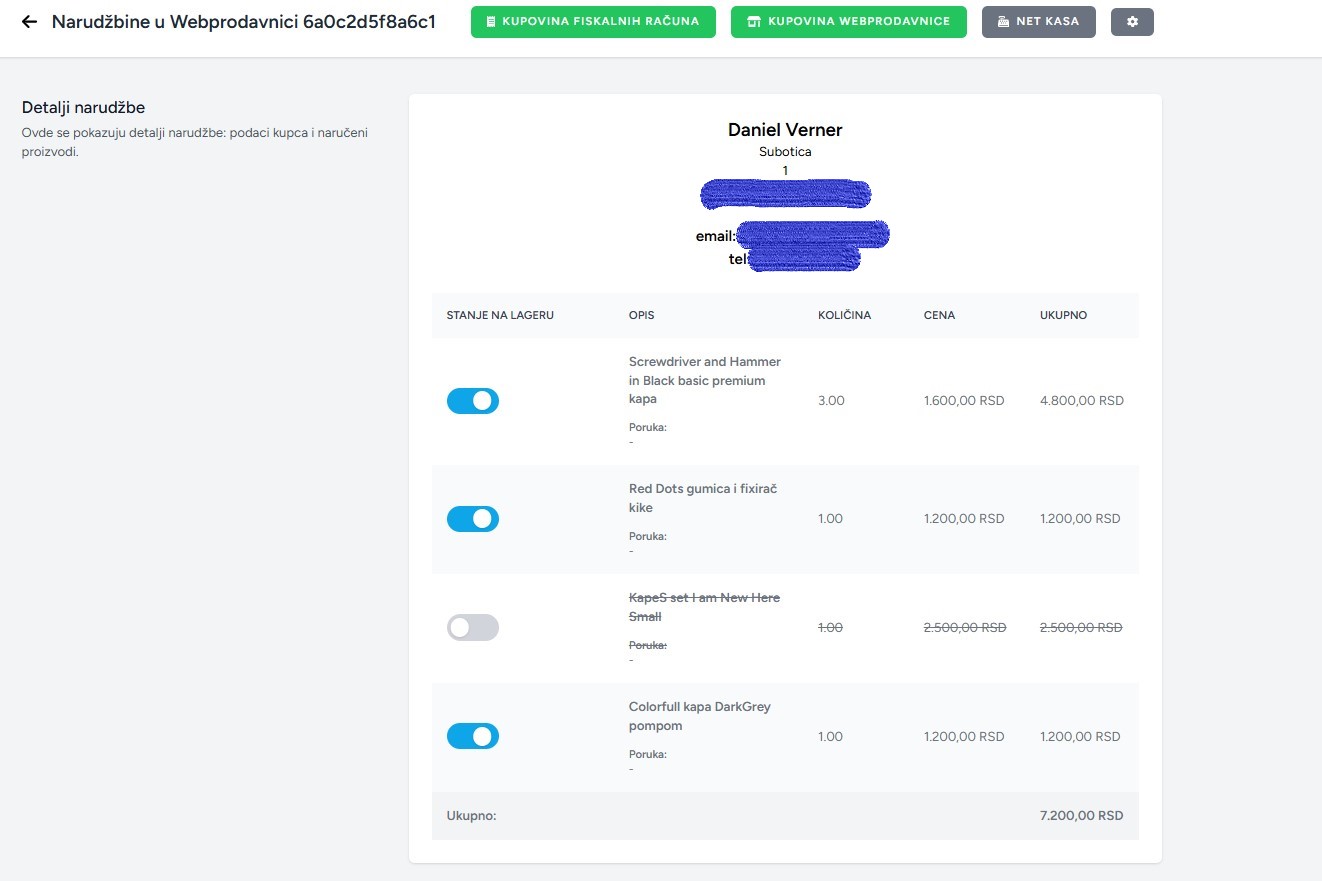Toggle stock for Screwdriver and Hammer kapa
1322x881 pixels.
coord(473,401)
